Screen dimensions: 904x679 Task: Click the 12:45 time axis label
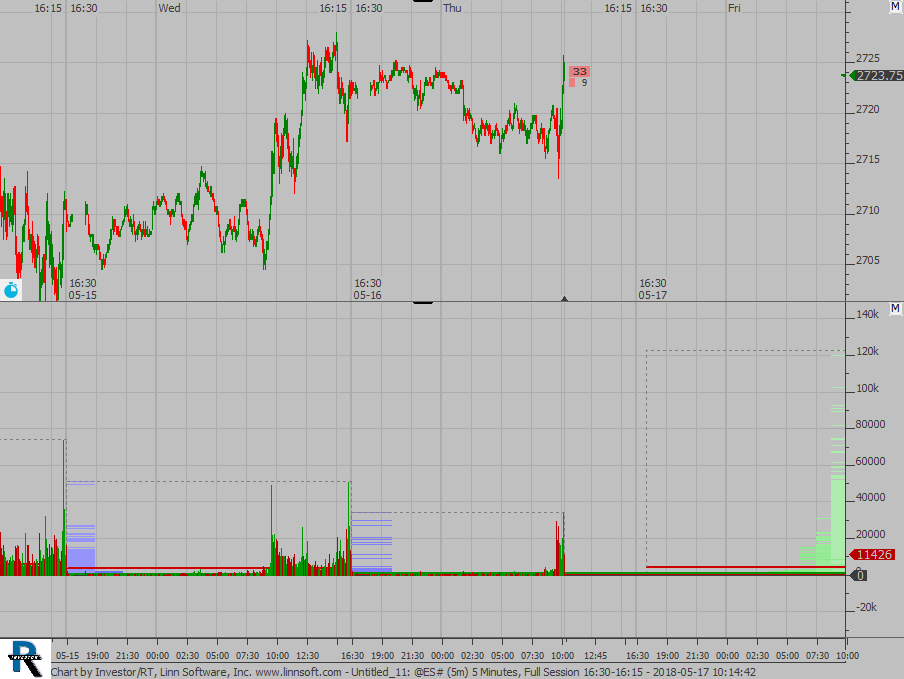click(595, 655)
